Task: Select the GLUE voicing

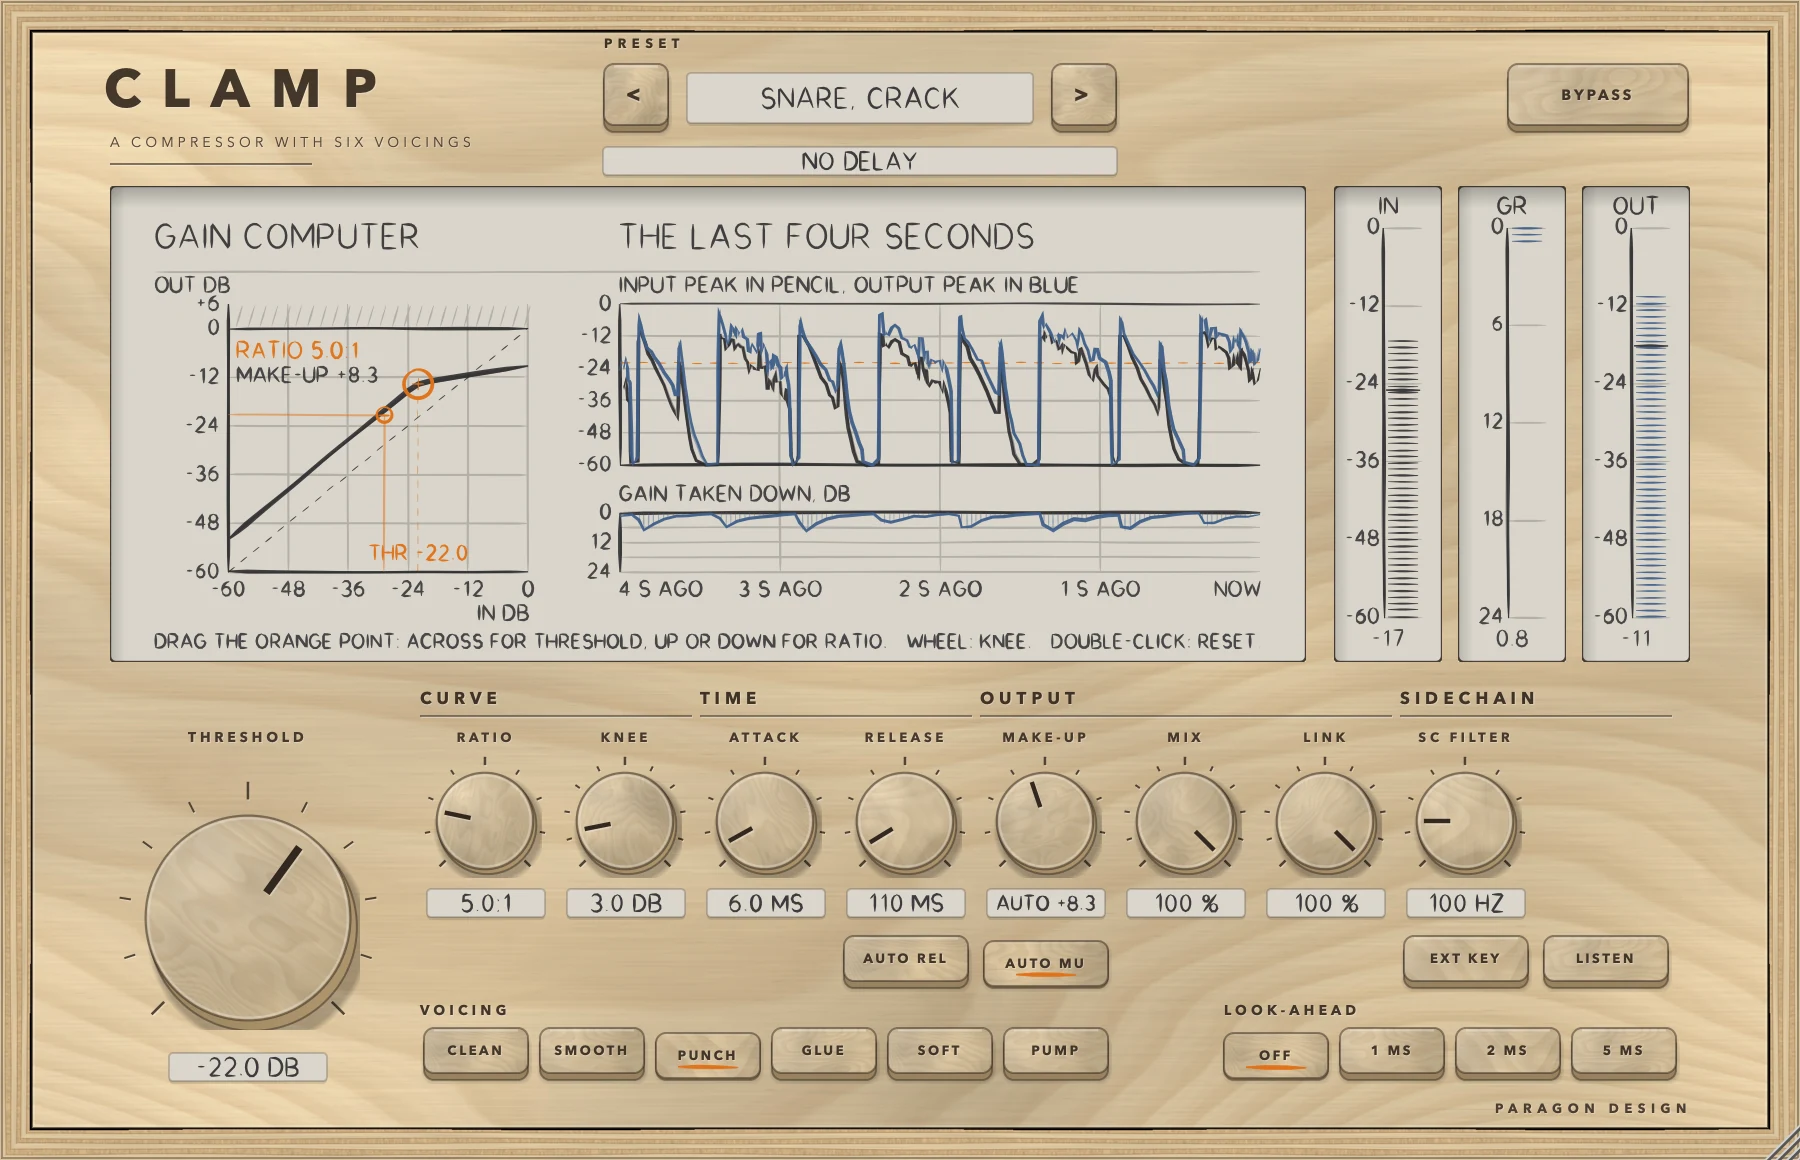Action: tap(823, 1051)
